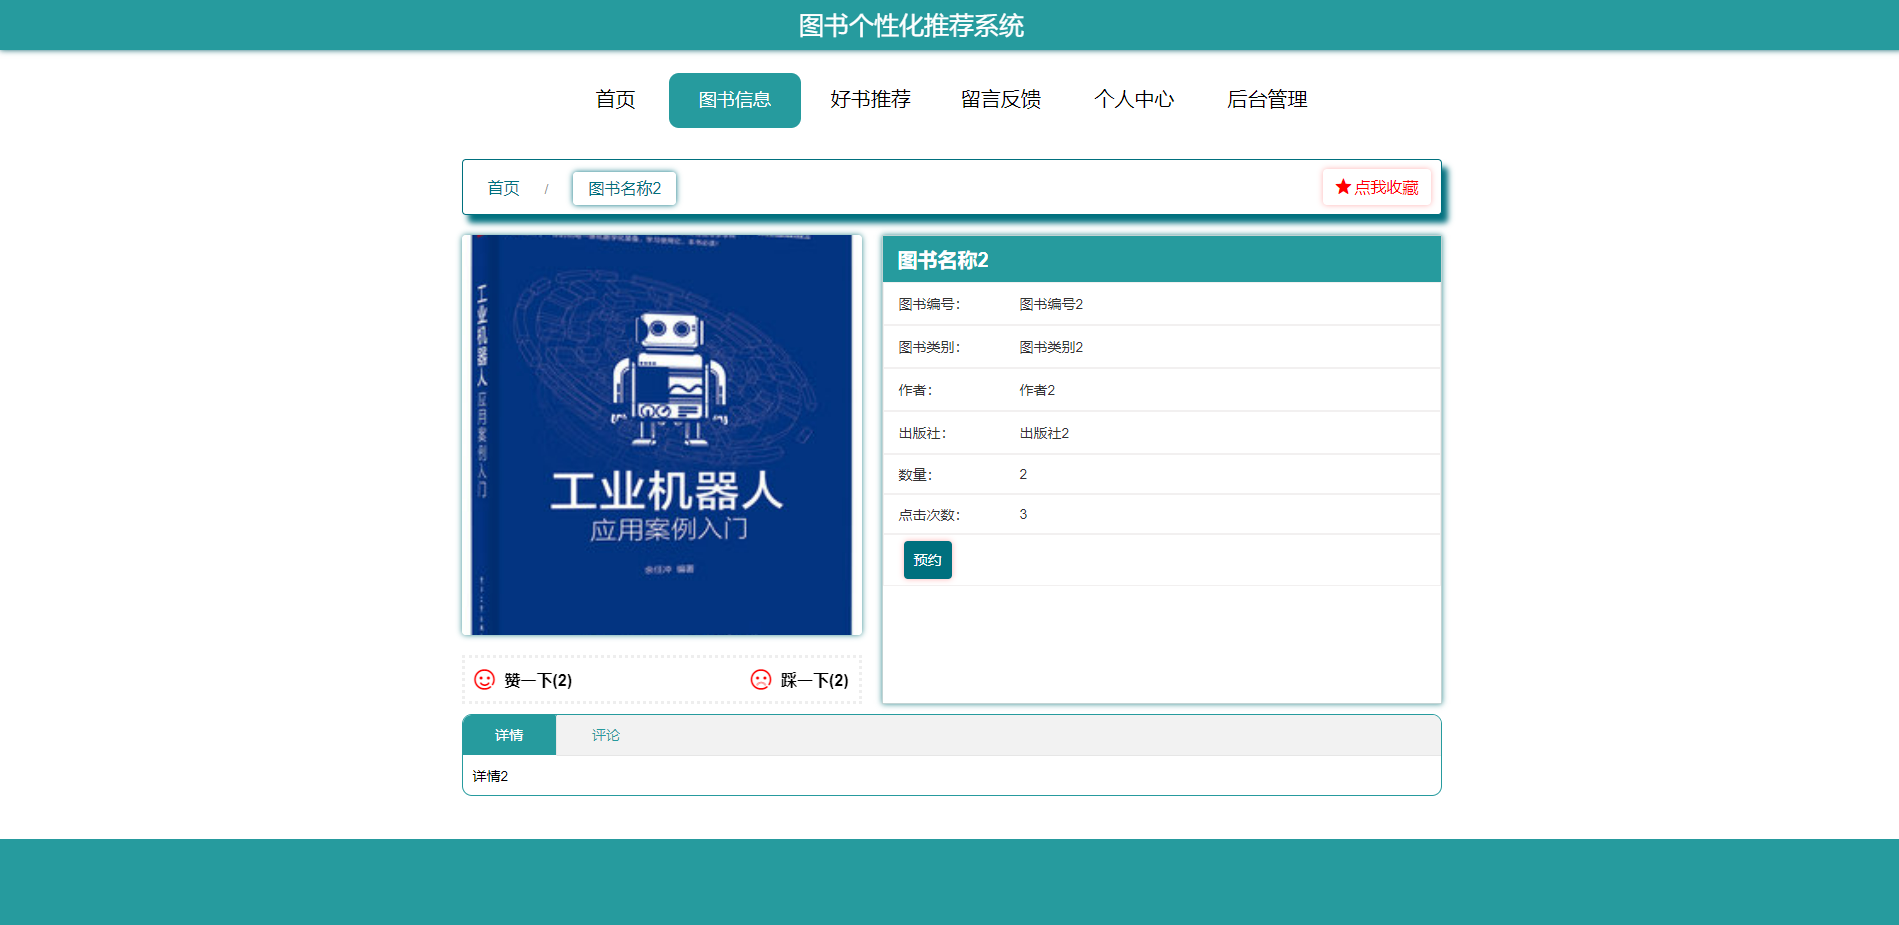The height and width of the screenshot is (925, 1899).
Task: Click the 点击次数: label
Action: click(x=929, y=515)
